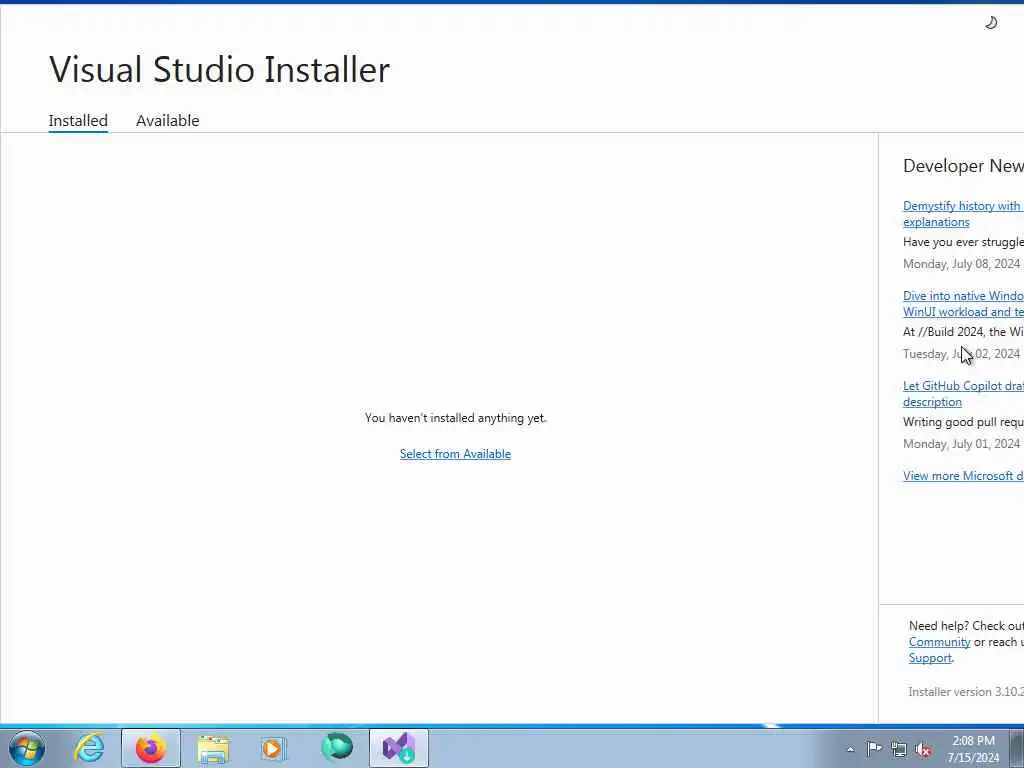Switch to the Installed tab

tap(78, 121)
